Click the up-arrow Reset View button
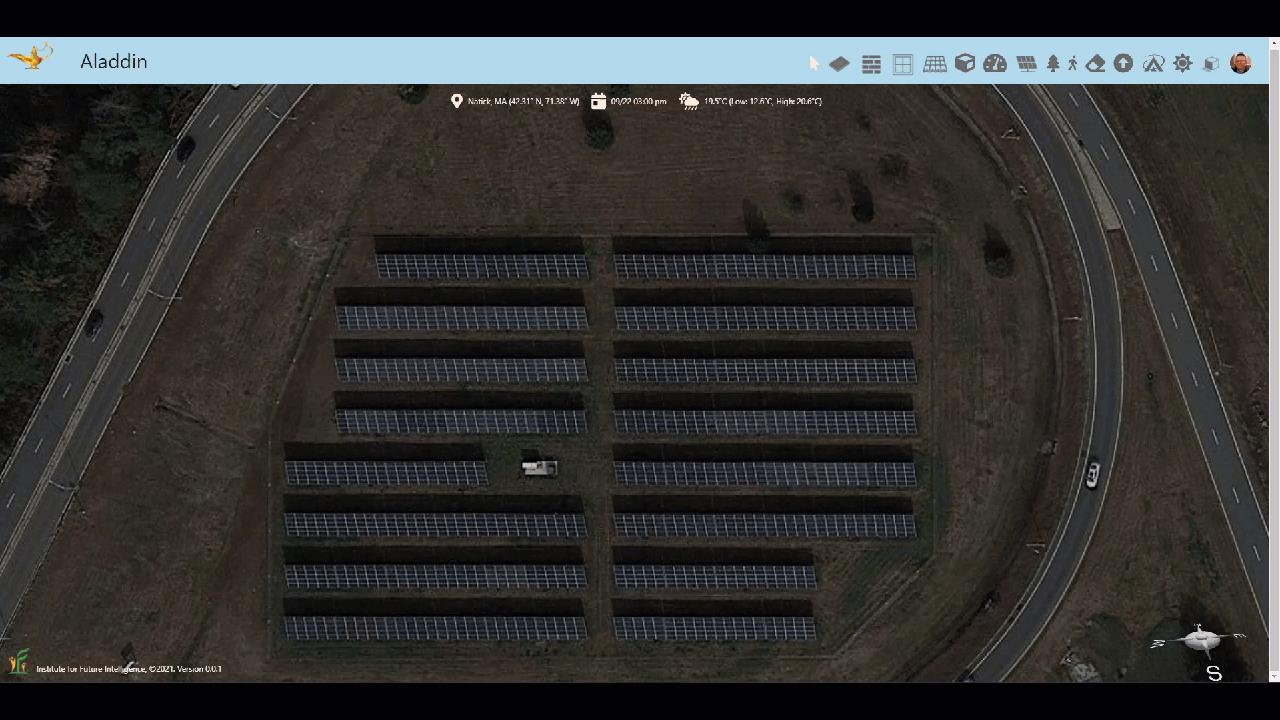Viewport: 1280px width, 720px height. point(1123,64)
